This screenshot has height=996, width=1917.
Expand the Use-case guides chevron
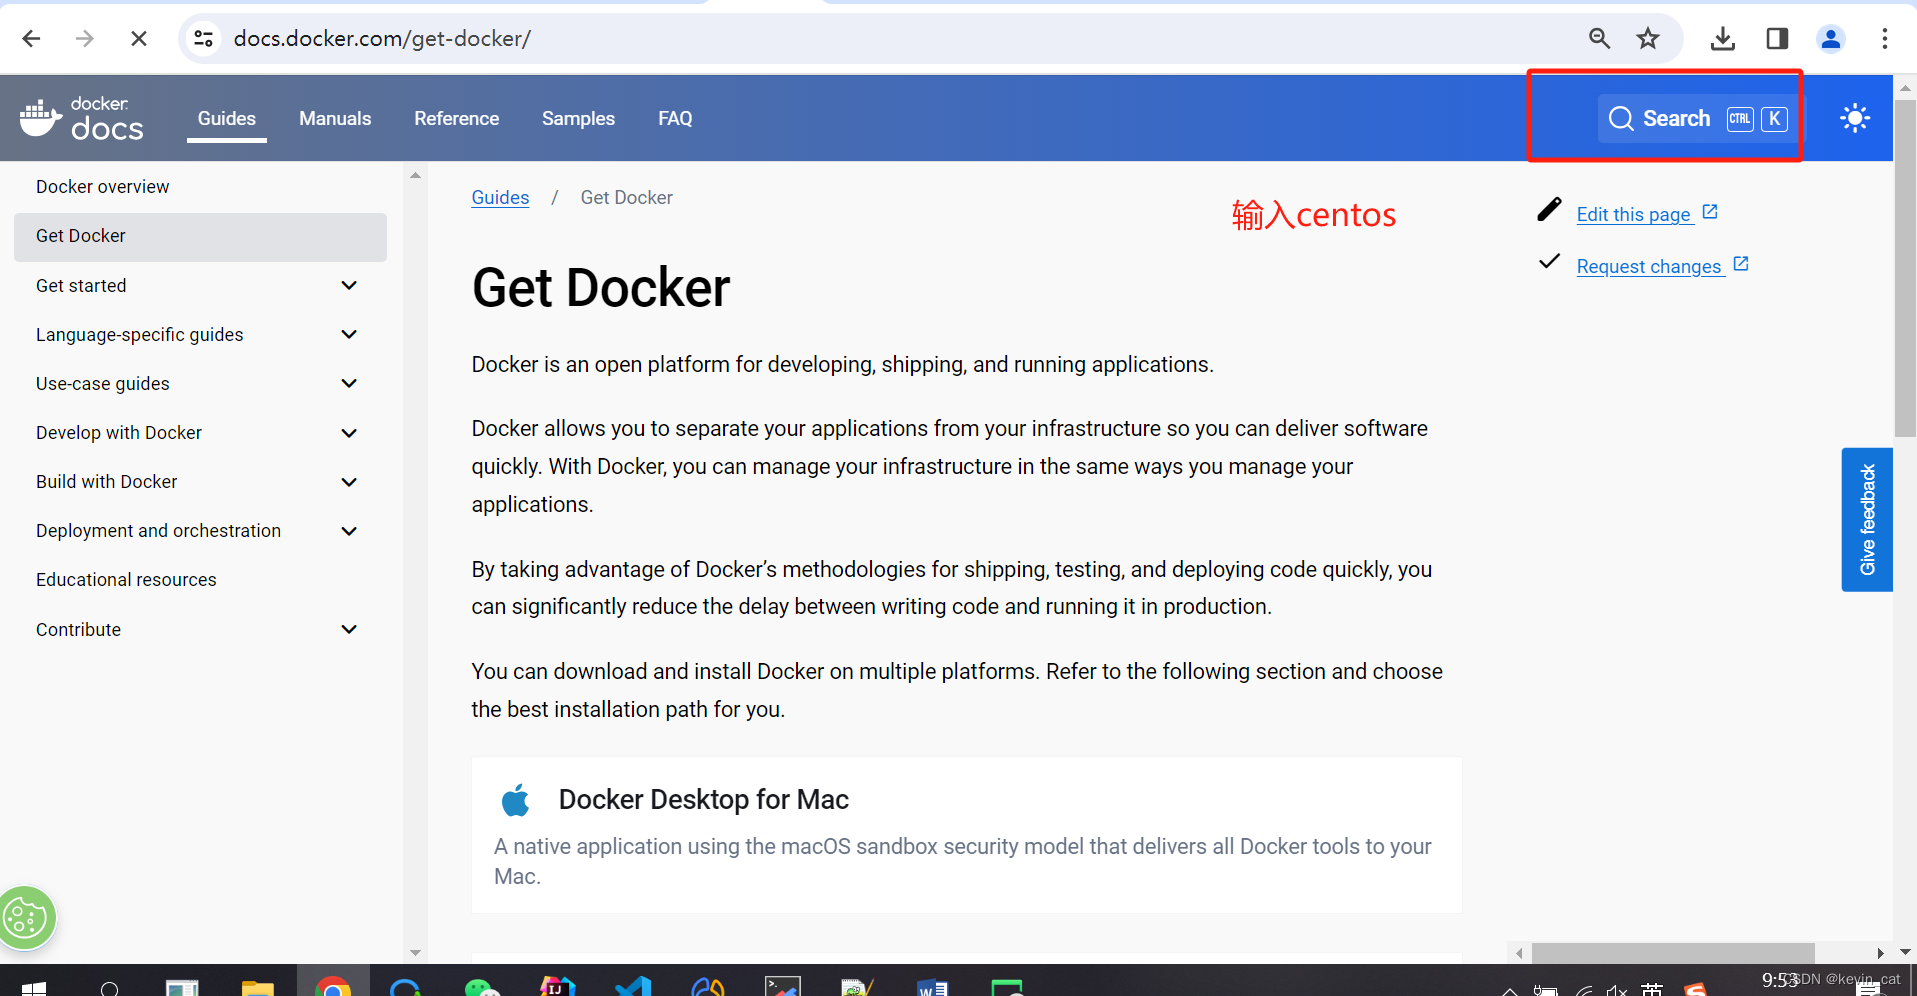coord(349,384)
